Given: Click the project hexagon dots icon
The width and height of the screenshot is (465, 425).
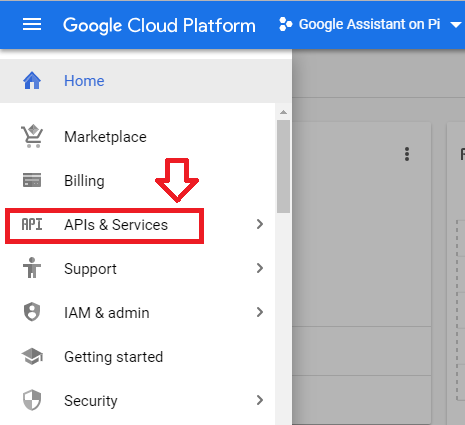Looking at the screenshot, I should [286, 24].
